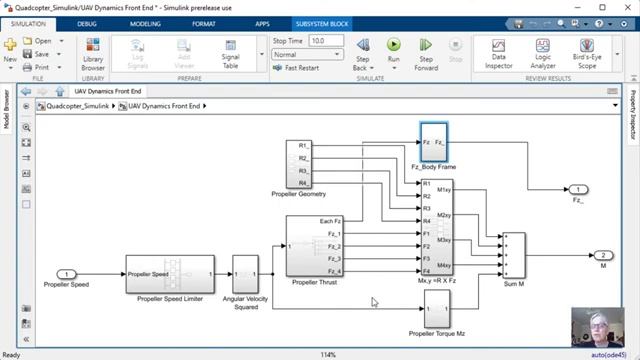Click the annotation text palette icon
Viewport: 640px width, 360px height.
click(26, 173)
